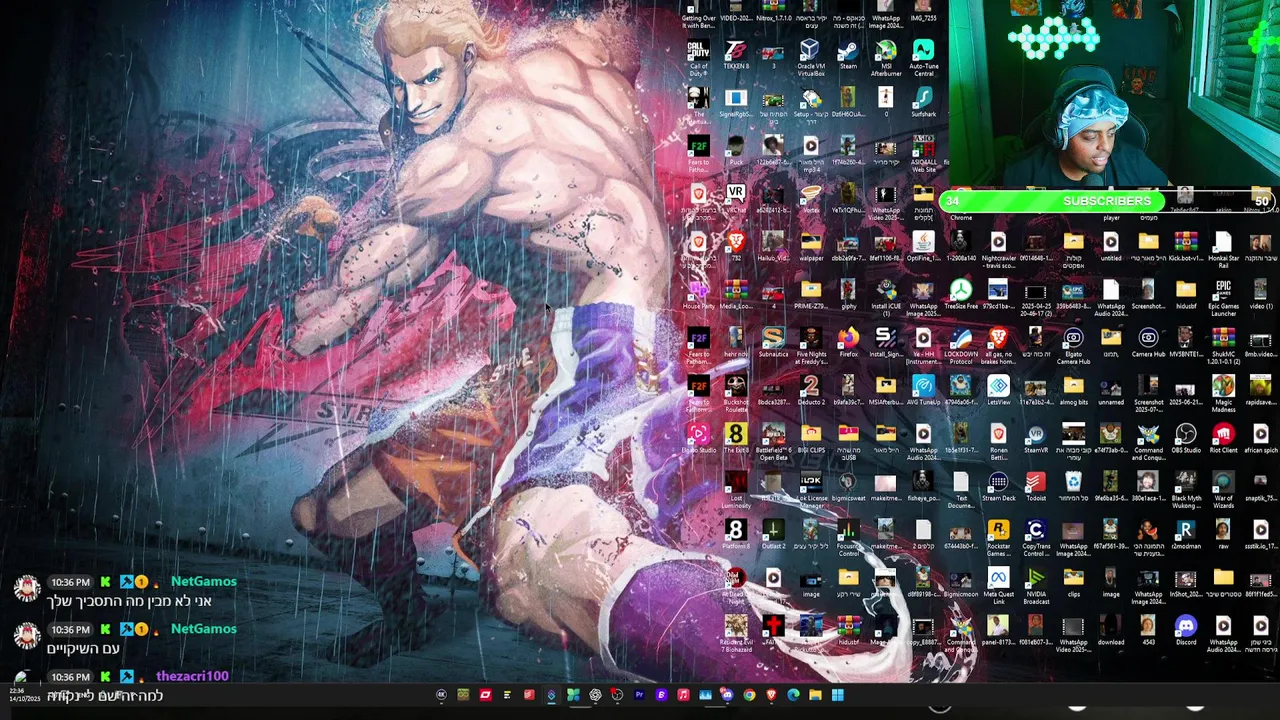The height and width of the screenshot is (720, 1280).
Task: Click the SUBSCRIBERS goal bar overlay
Action: pos(1107,201)
